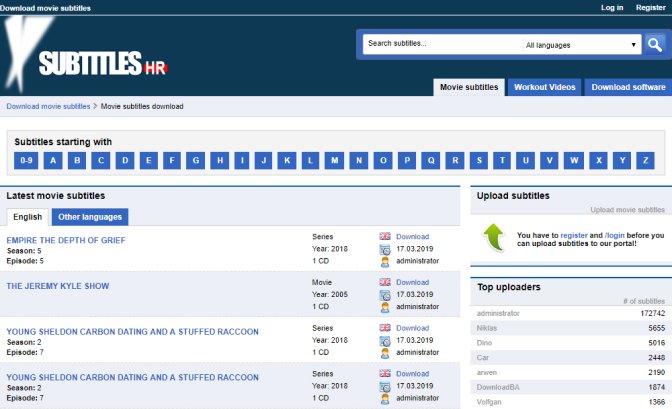Viewport: 672px width, 409px height.
Task: Filter subtitles starting with letter D
Action: pyautogui.click(x=125, y=160)
